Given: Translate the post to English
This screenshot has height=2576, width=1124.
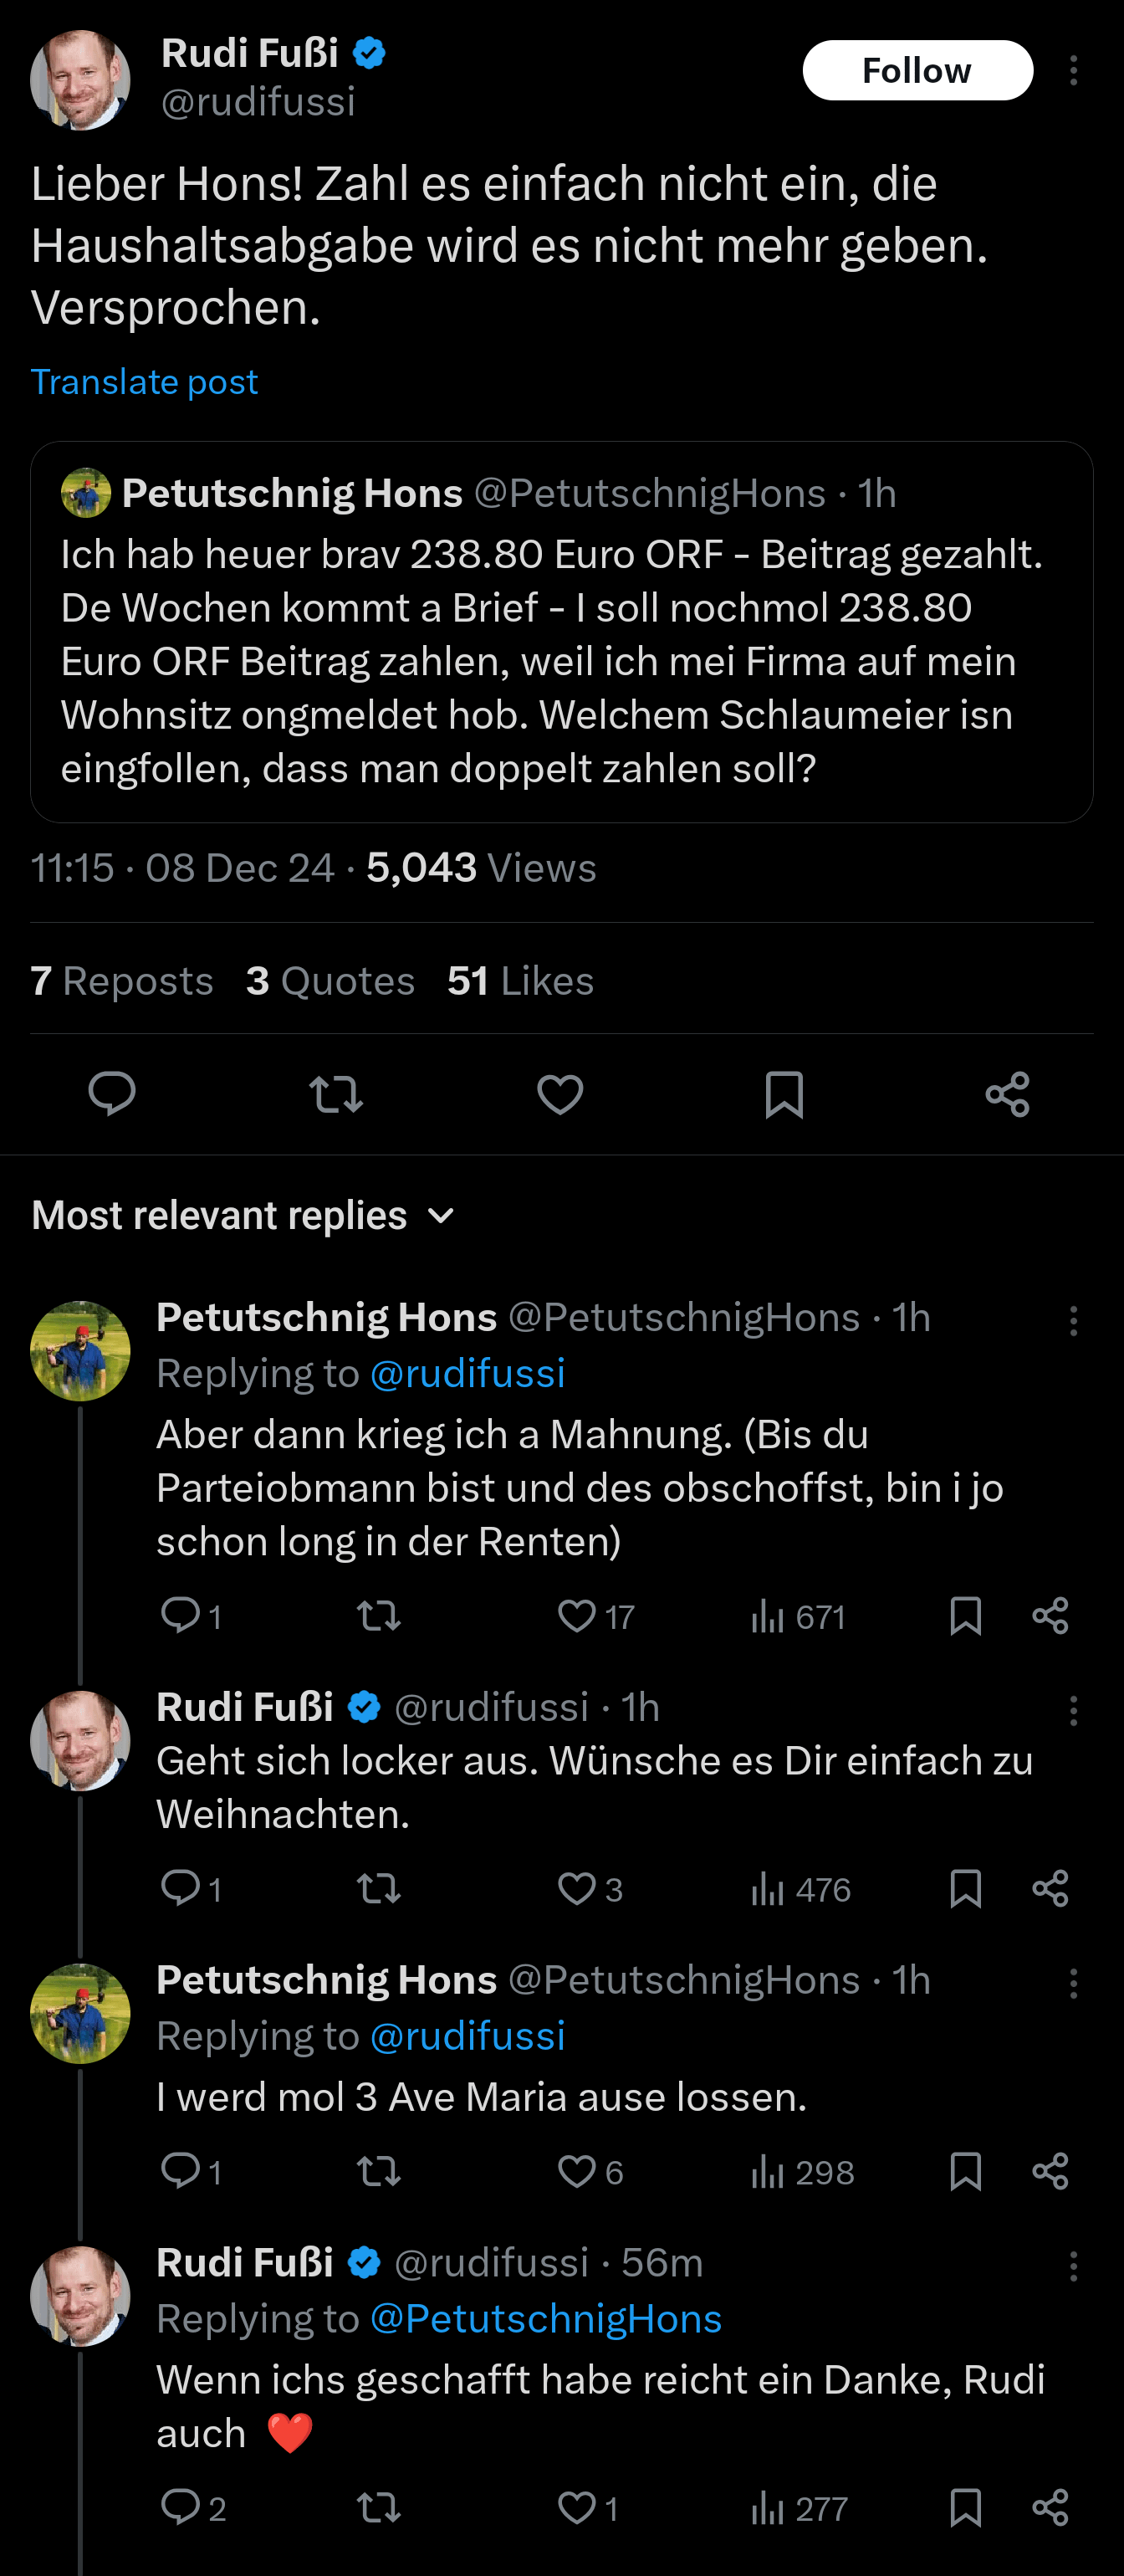Looking at the screenshot, I should point(144,382).
